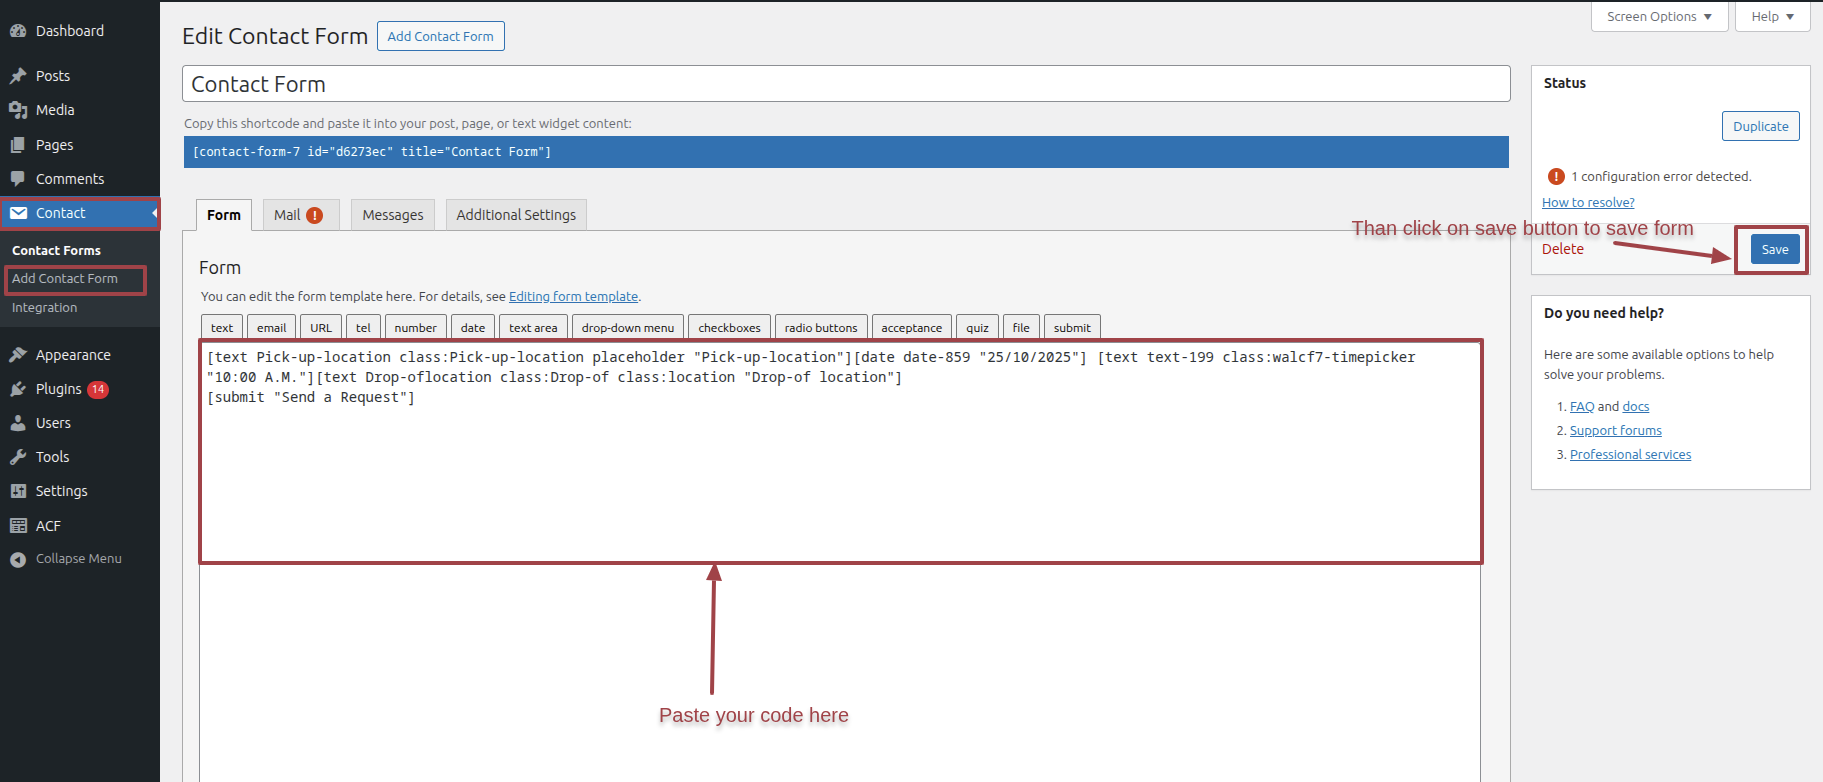The image size is (1823, 782).
Task: Click the Contact Form title field
Action: point(845,84)
